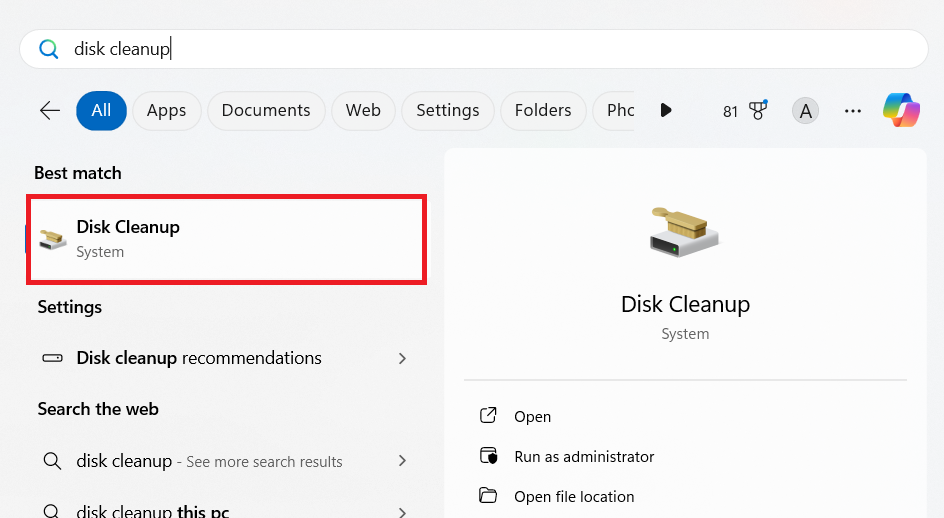Expand chevron for 'See more search results'

click(x=402, y=461)
